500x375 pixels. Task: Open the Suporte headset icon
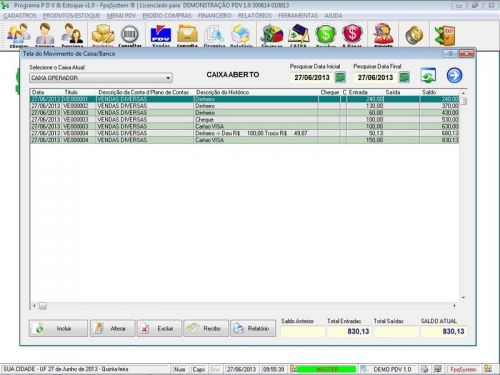(383, 35)
